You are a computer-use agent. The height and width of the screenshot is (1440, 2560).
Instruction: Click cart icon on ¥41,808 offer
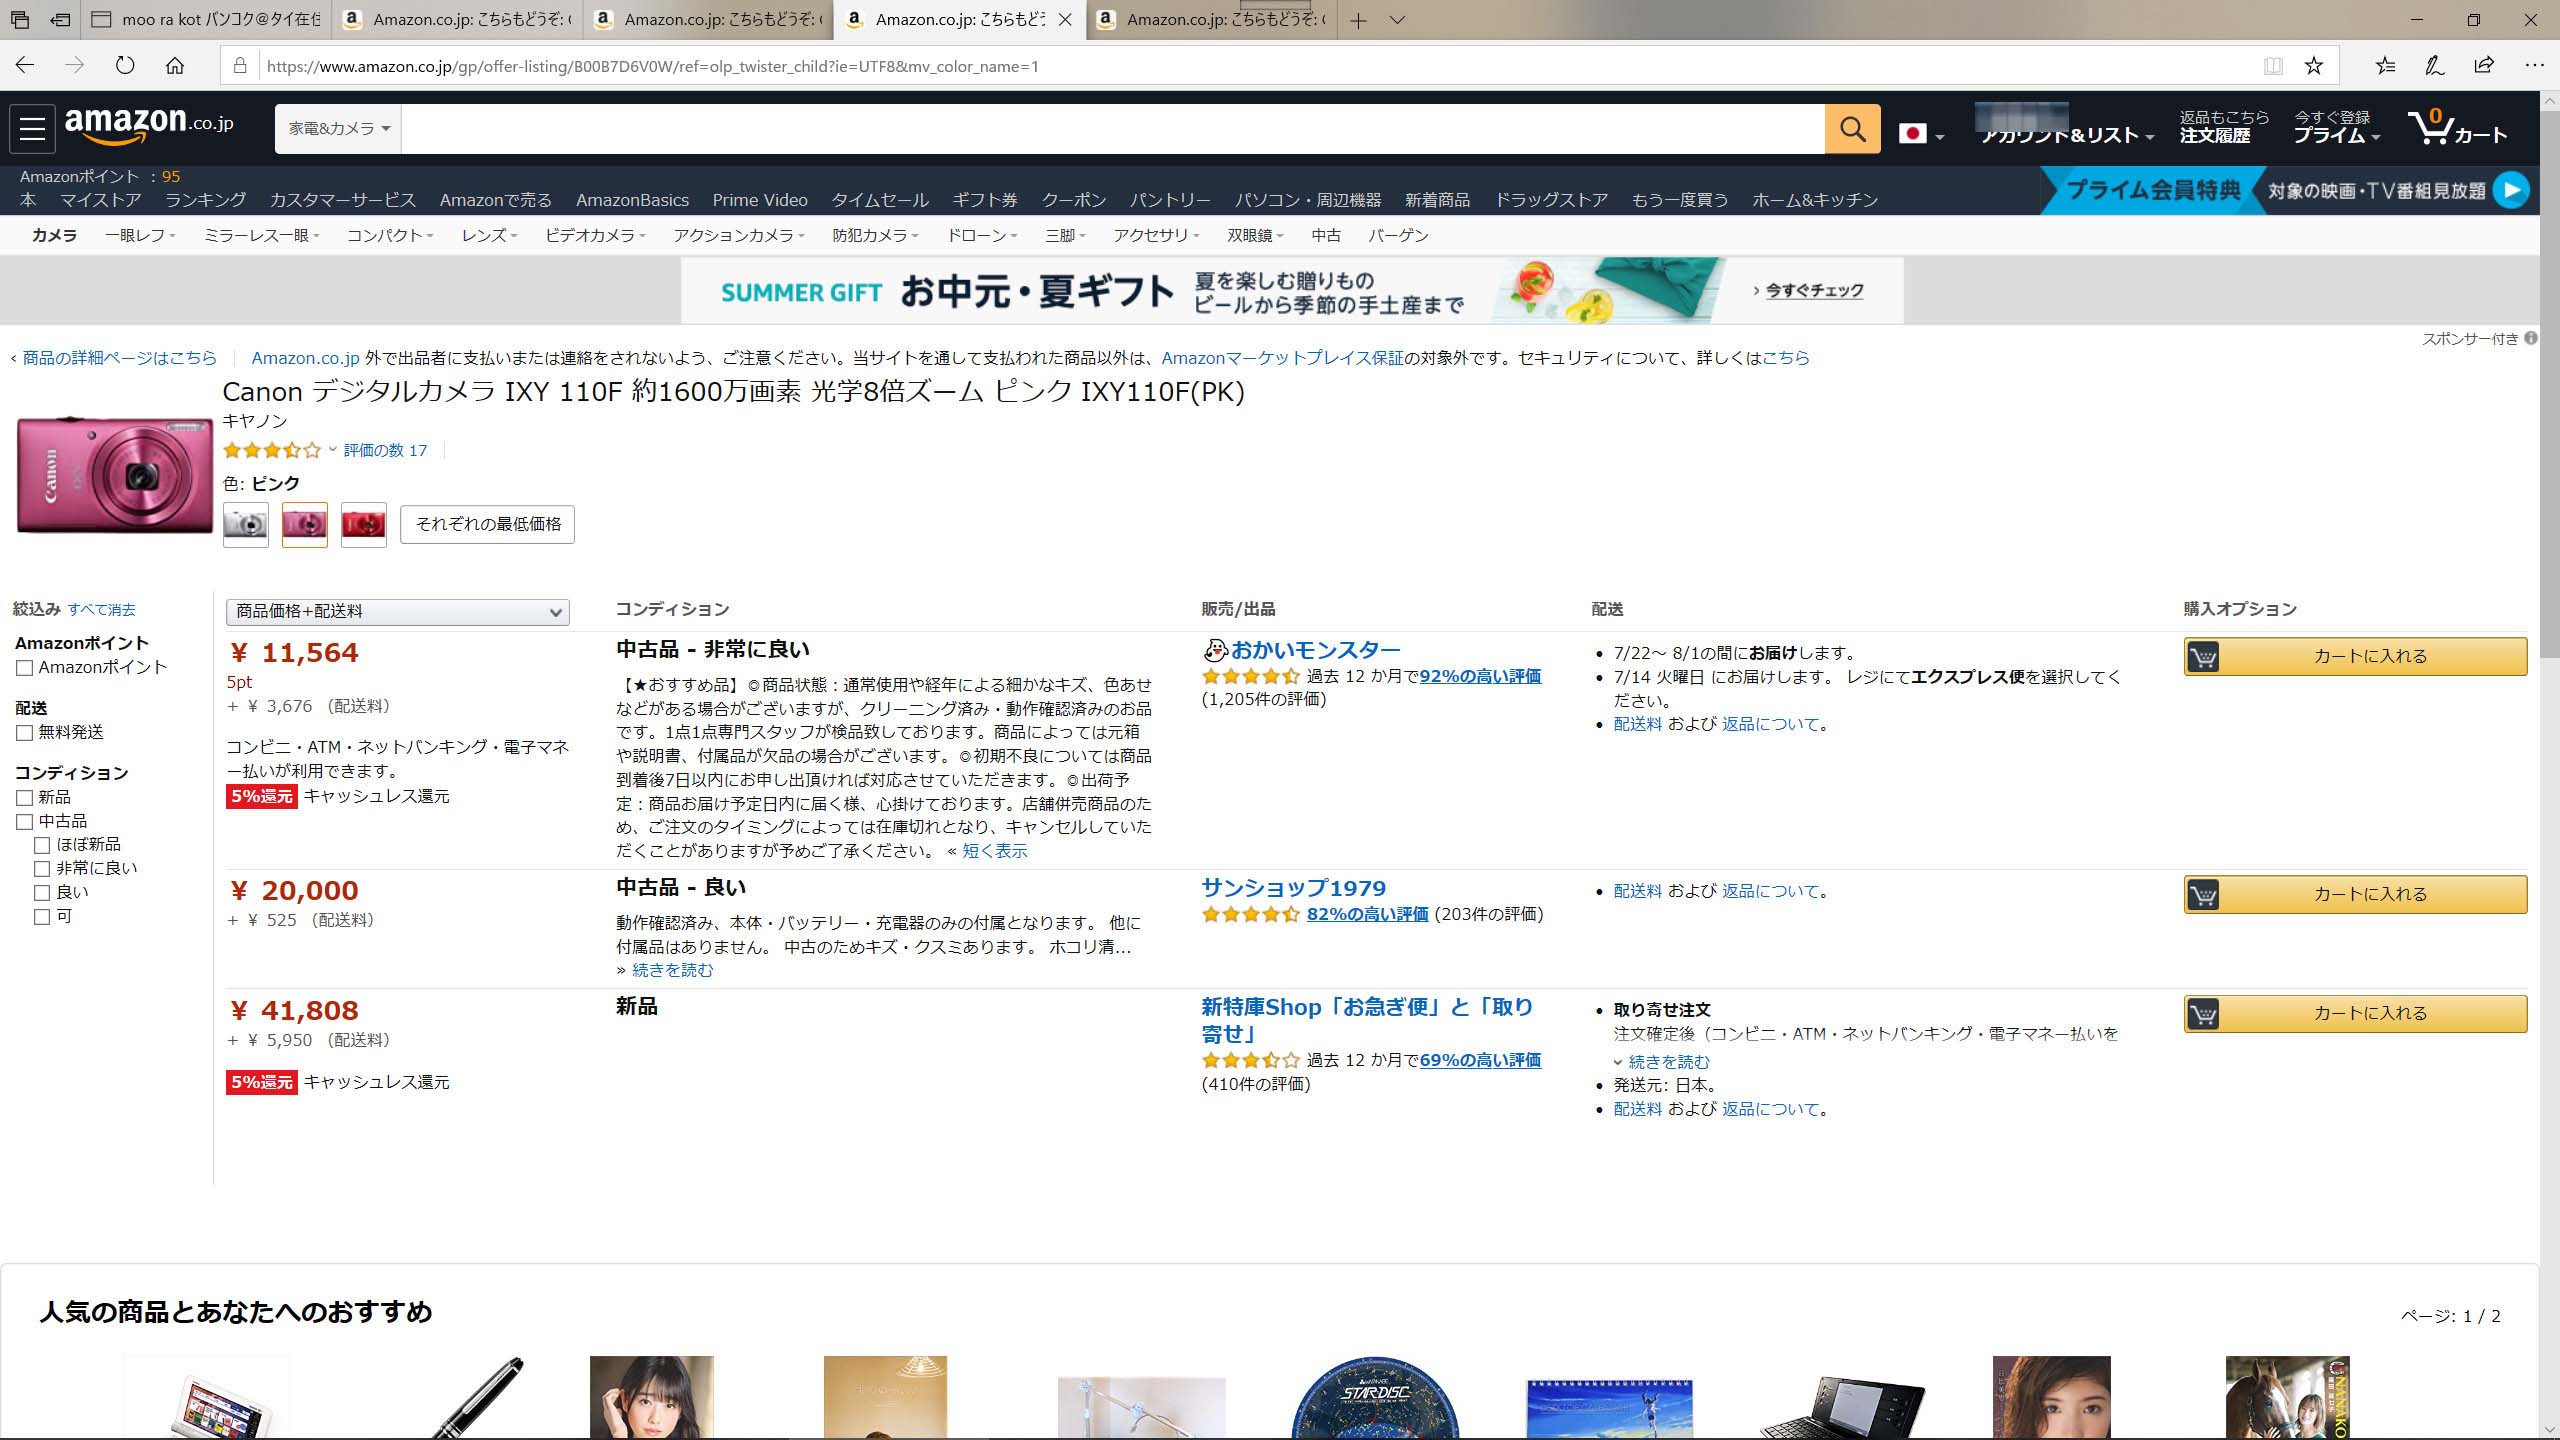(2203, 1014)
